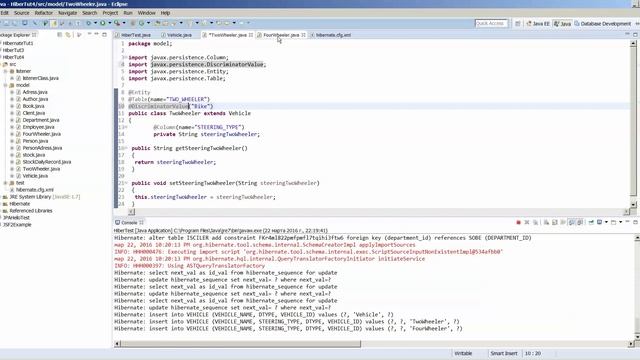This screenshot has height=360, width=640.
Task: Open the Database Development perspective
Action: 603,24
